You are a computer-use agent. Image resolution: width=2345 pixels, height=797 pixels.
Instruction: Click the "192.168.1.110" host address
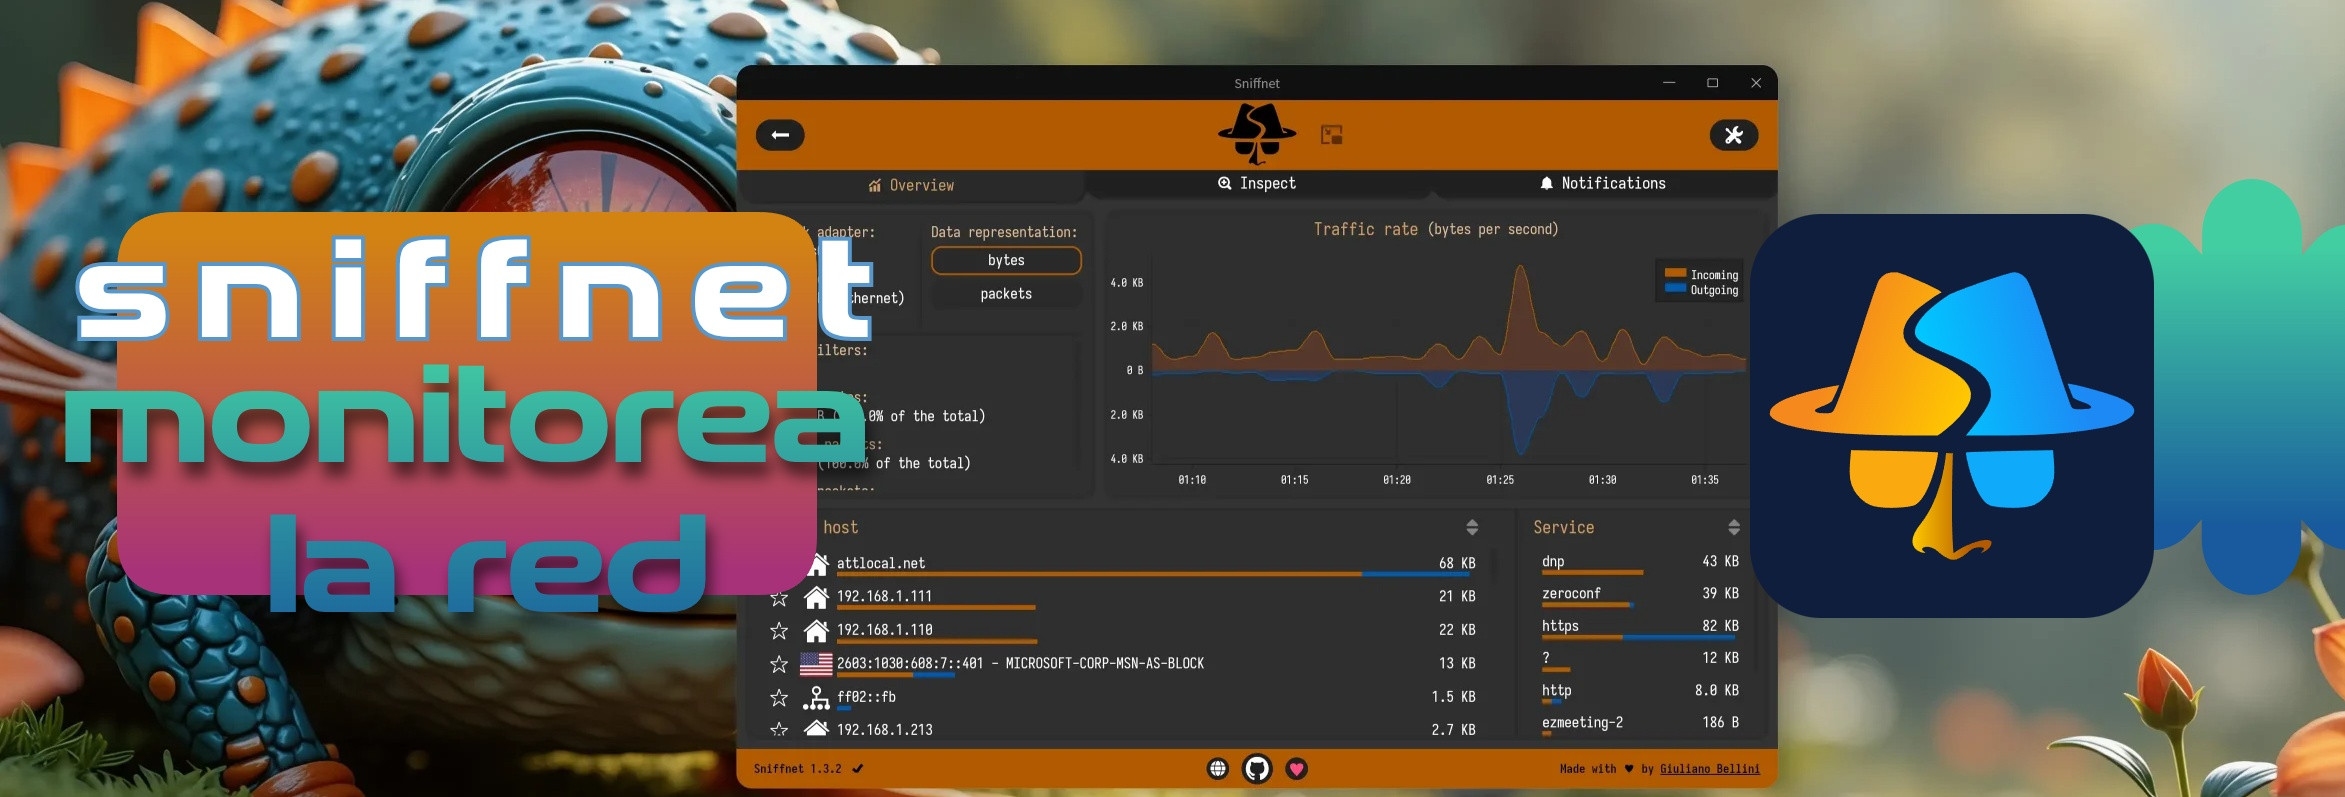coord(884,630)
